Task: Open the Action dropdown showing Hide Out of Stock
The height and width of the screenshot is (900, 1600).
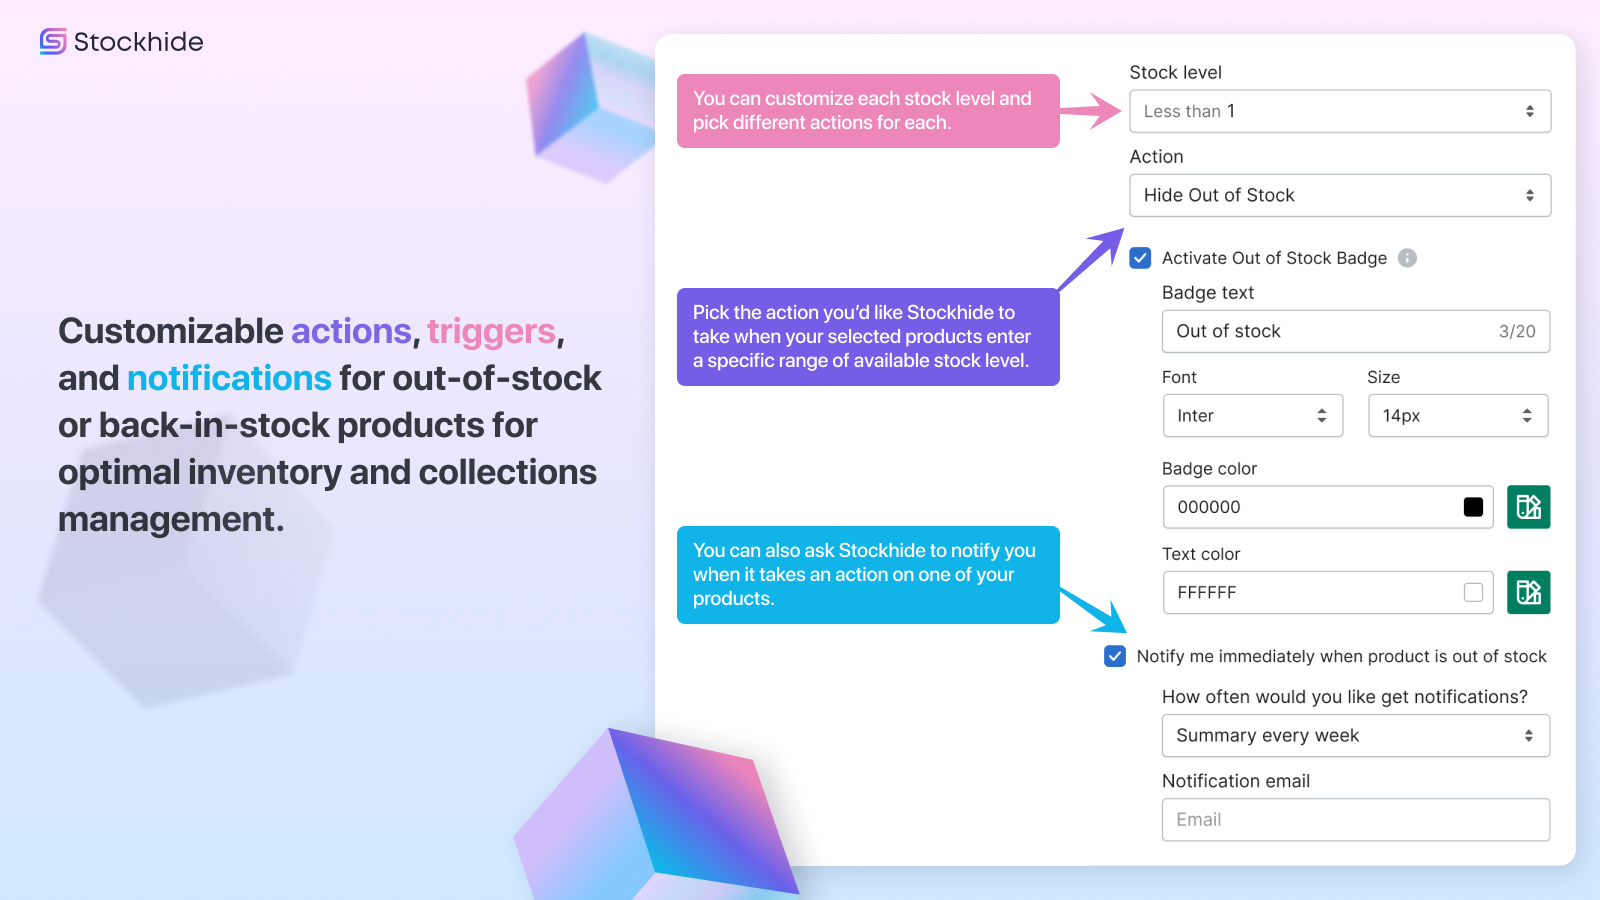Action: click(1339, 195)
